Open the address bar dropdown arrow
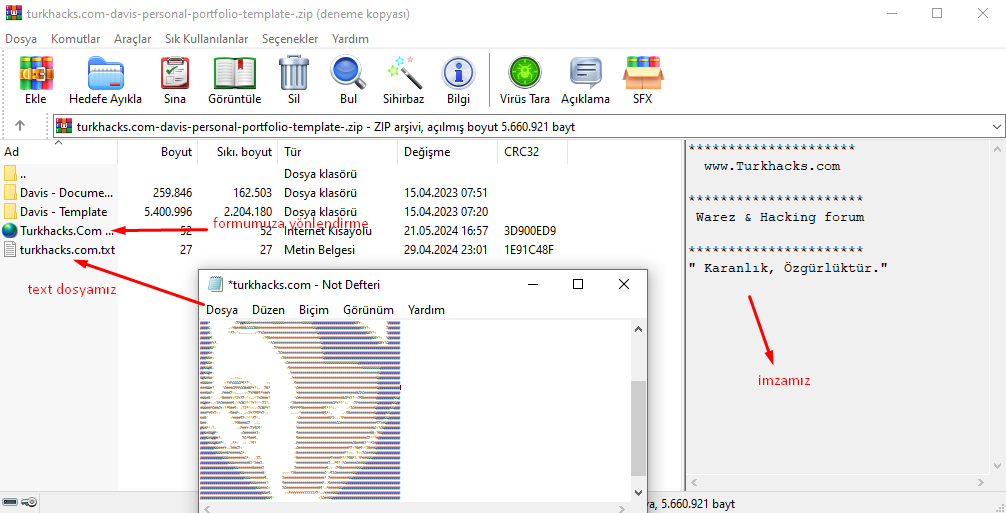 pos(996,126)
